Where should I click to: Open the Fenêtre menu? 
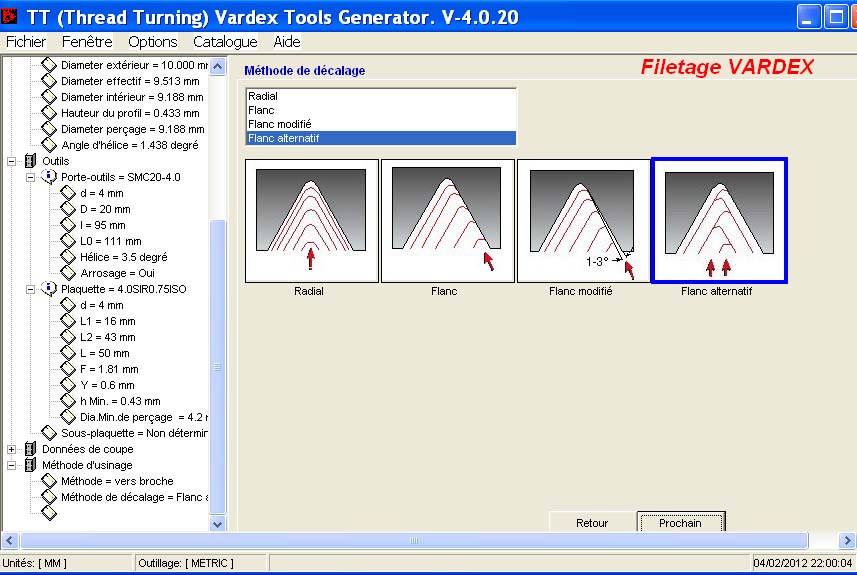[x=87, y=42]
